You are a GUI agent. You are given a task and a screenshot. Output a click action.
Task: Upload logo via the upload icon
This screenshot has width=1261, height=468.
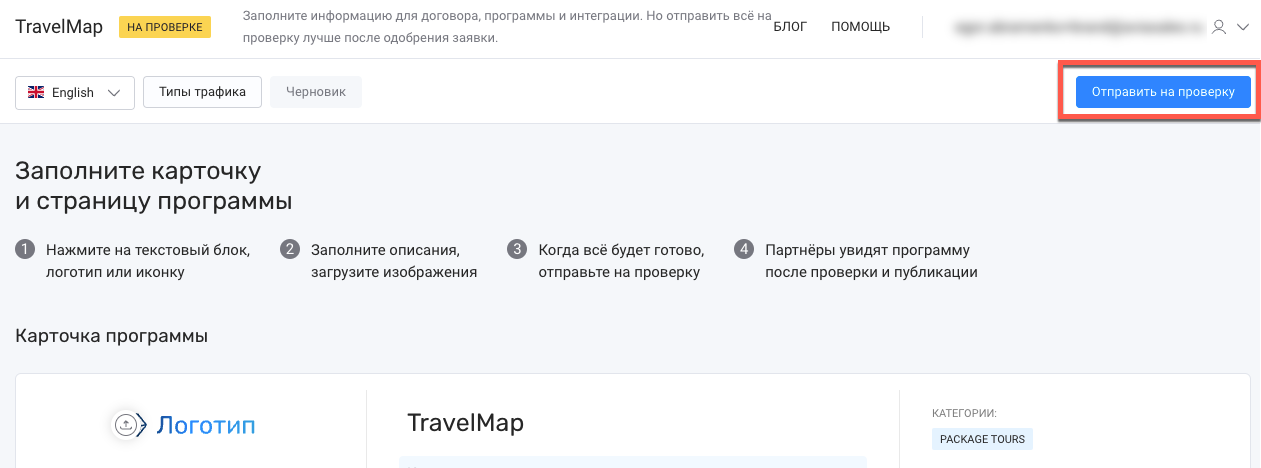coord(126,425)
